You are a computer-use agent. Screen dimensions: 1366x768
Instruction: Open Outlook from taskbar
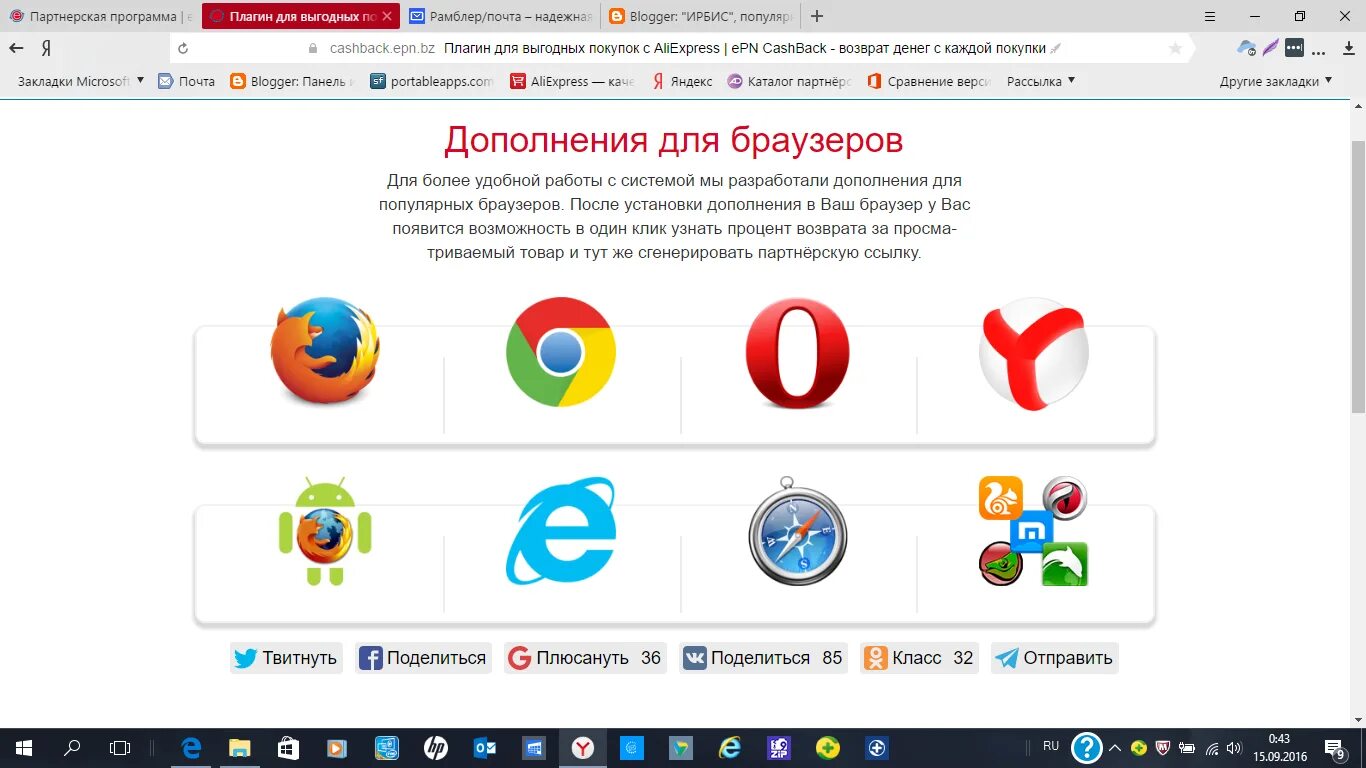click(x=485, y=747)
